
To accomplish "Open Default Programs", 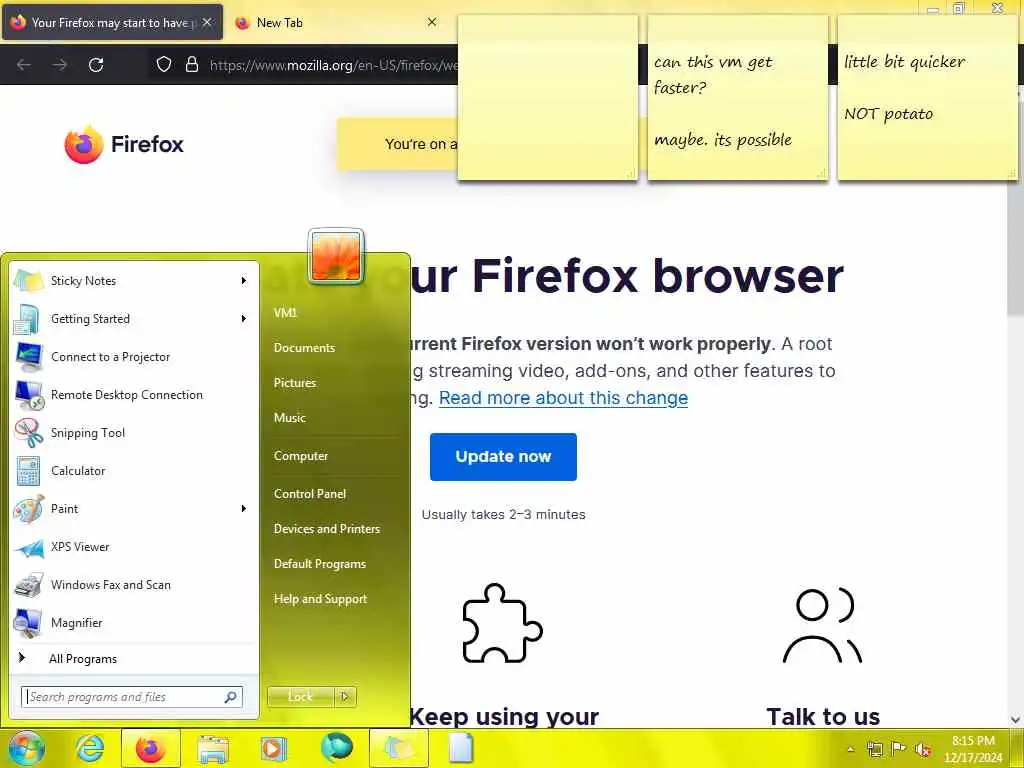I will click(319, 564).
